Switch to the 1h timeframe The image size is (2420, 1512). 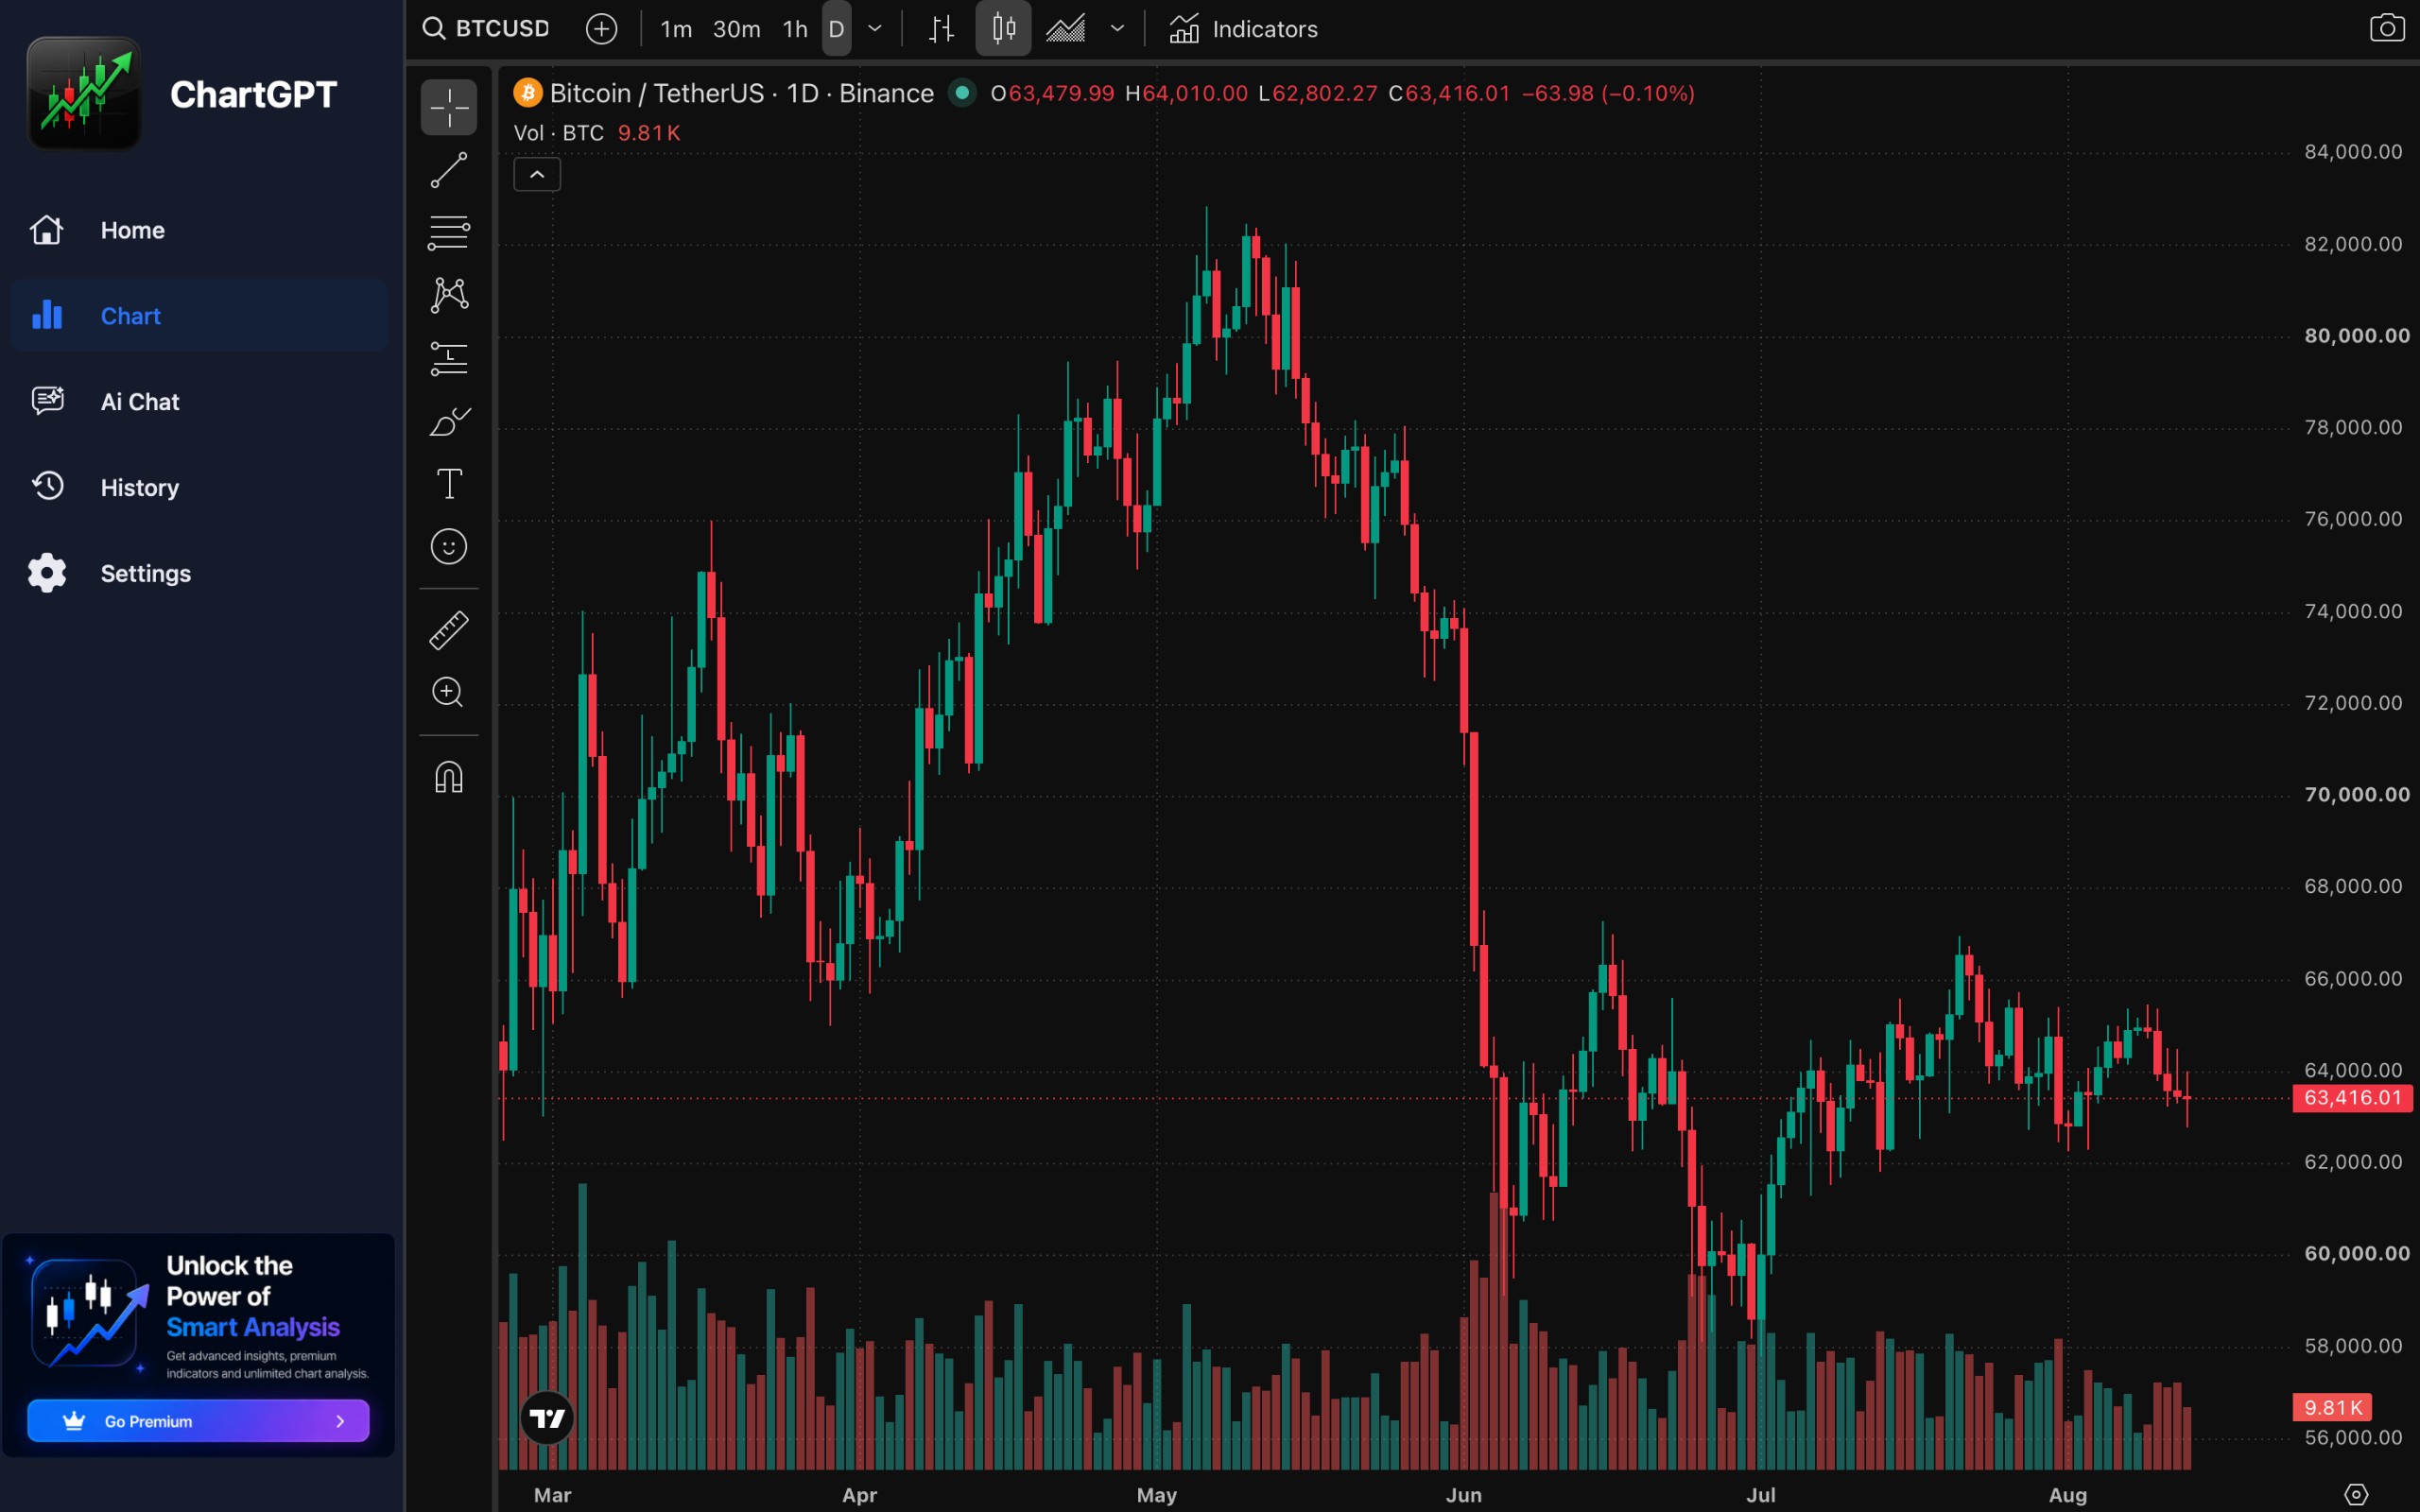(795, 29)
